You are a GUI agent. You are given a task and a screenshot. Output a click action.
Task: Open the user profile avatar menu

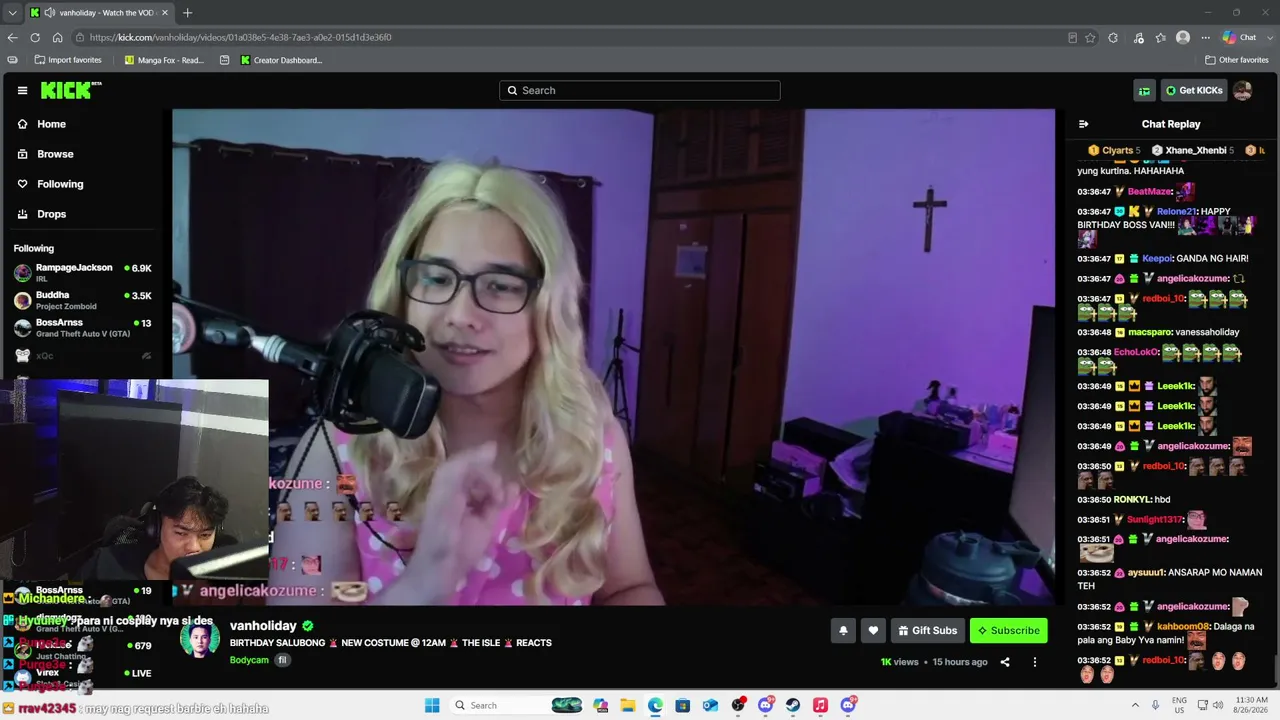tap(1243, 90)
